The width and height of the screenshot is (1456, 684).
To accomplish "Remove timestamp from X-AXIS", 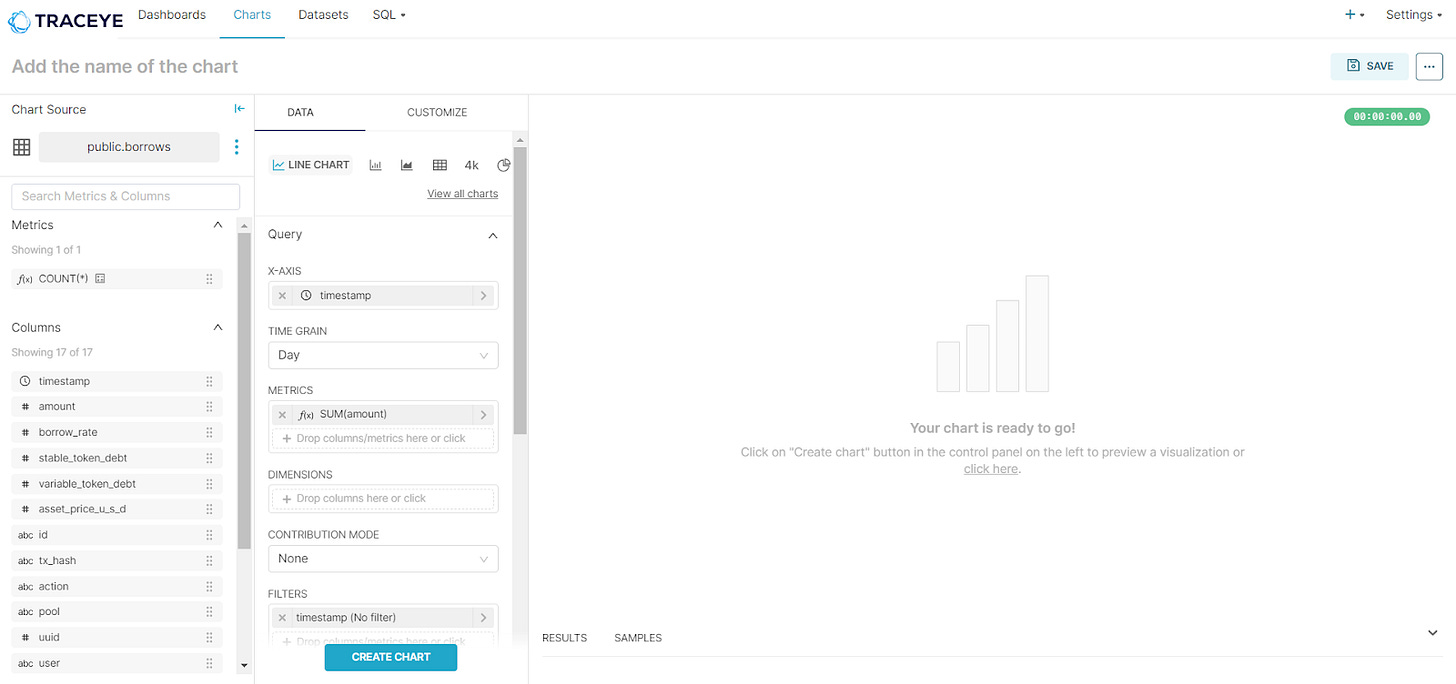I will (x=282, y=296).
